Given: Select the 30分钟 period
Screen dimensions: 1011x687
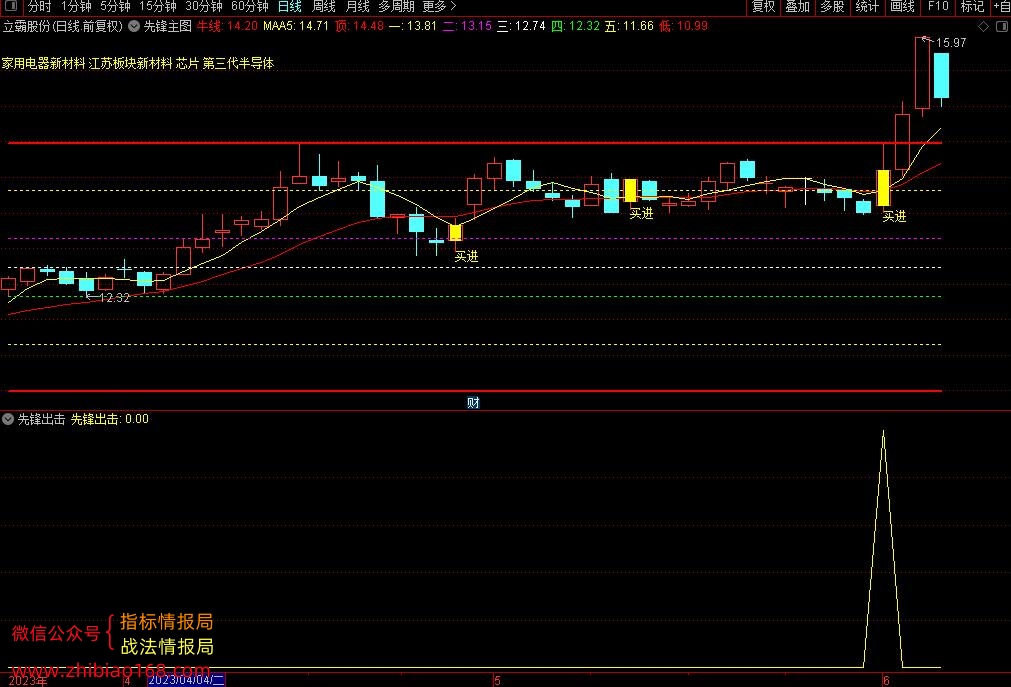Looking at the screenshot, I should 204,6.
